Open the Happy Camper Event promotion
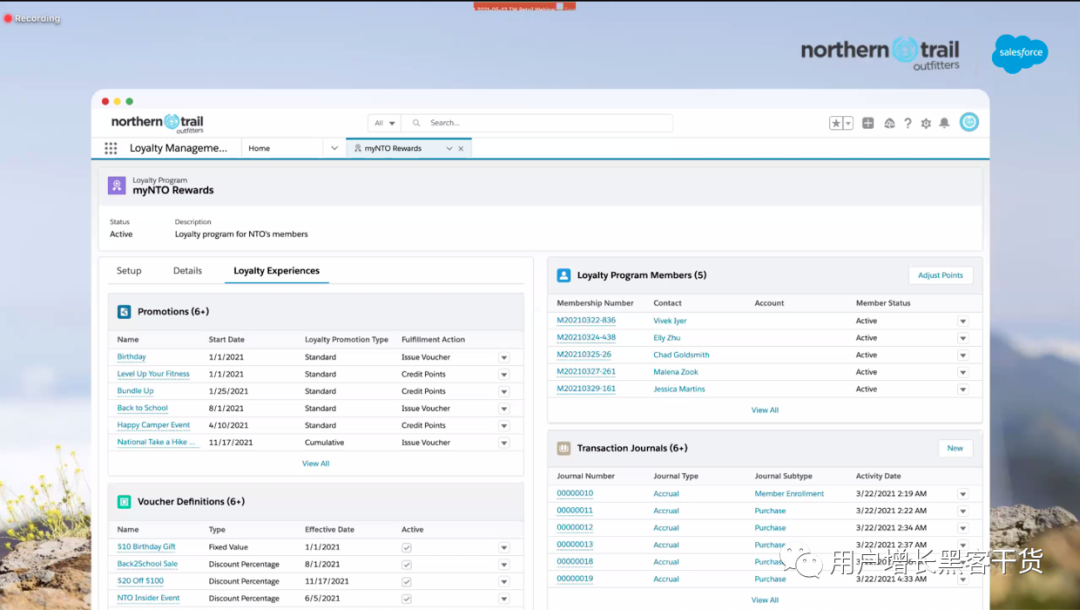1080x610 pixels. [x=153, y=425]
